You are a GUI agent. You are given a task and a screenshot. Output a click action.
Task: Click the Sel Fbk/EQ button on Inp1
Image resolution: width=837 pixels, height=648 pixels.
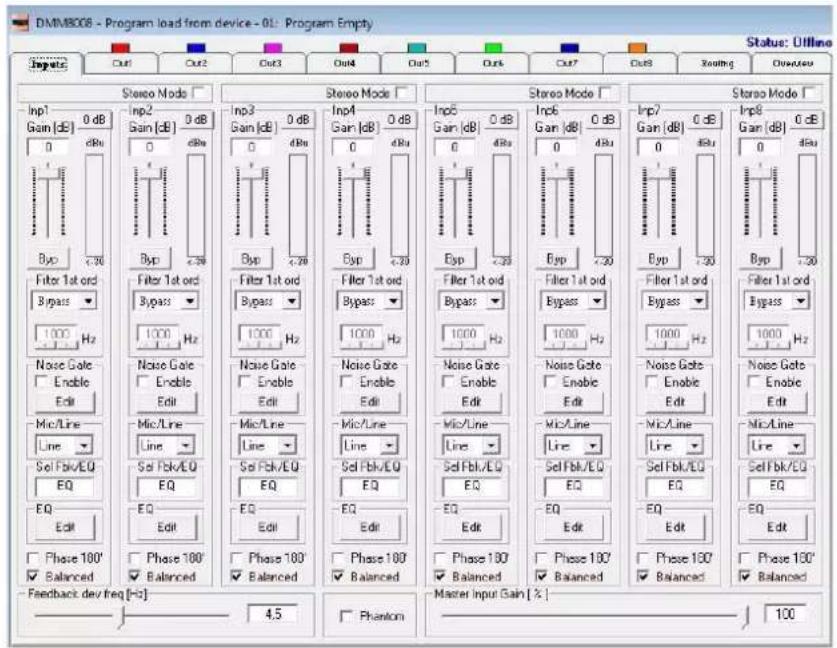tap(65, 486)
